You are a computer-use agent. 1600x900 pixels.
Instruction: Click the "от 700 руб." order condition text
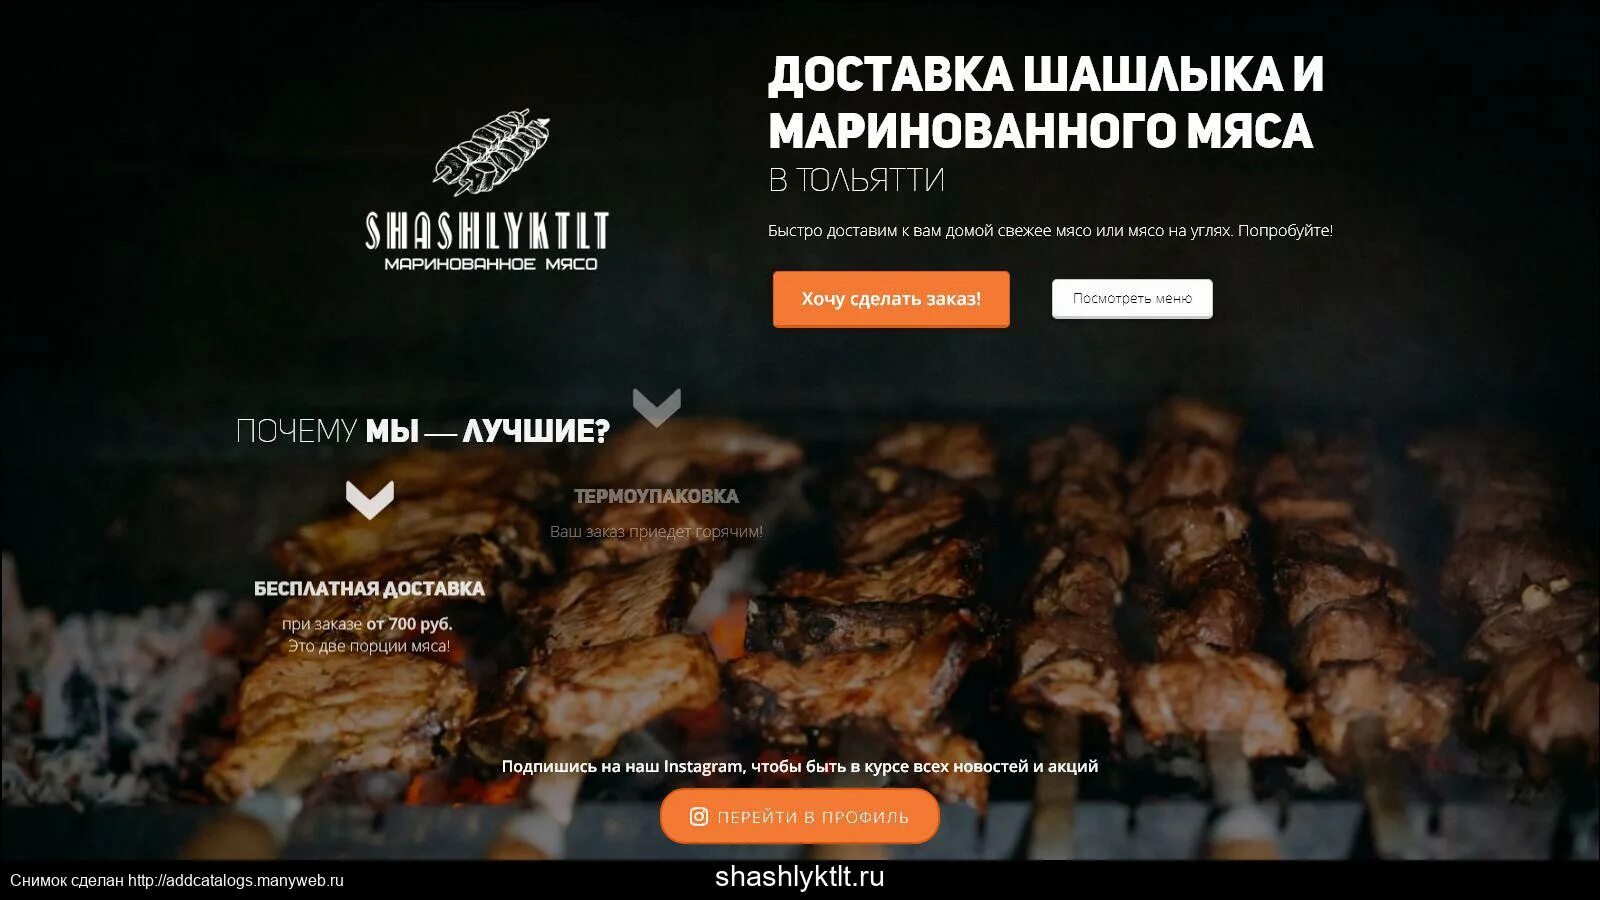409,624
